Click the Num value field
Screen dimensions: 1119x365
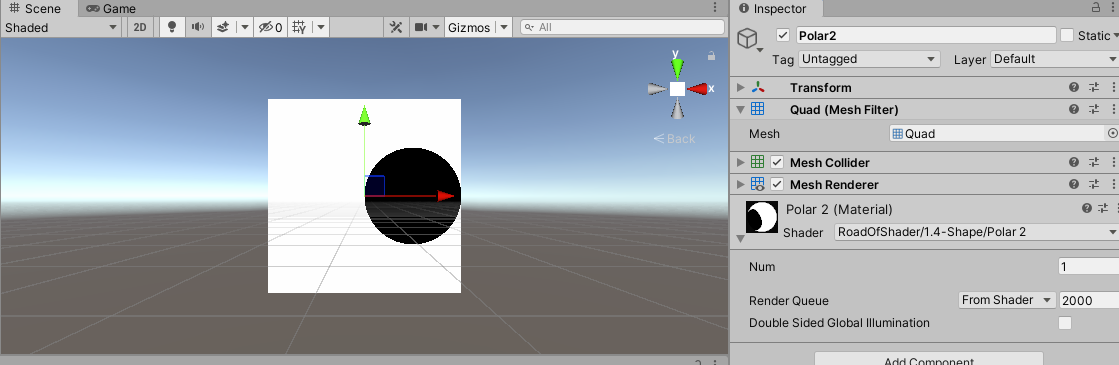point(1088,266)
